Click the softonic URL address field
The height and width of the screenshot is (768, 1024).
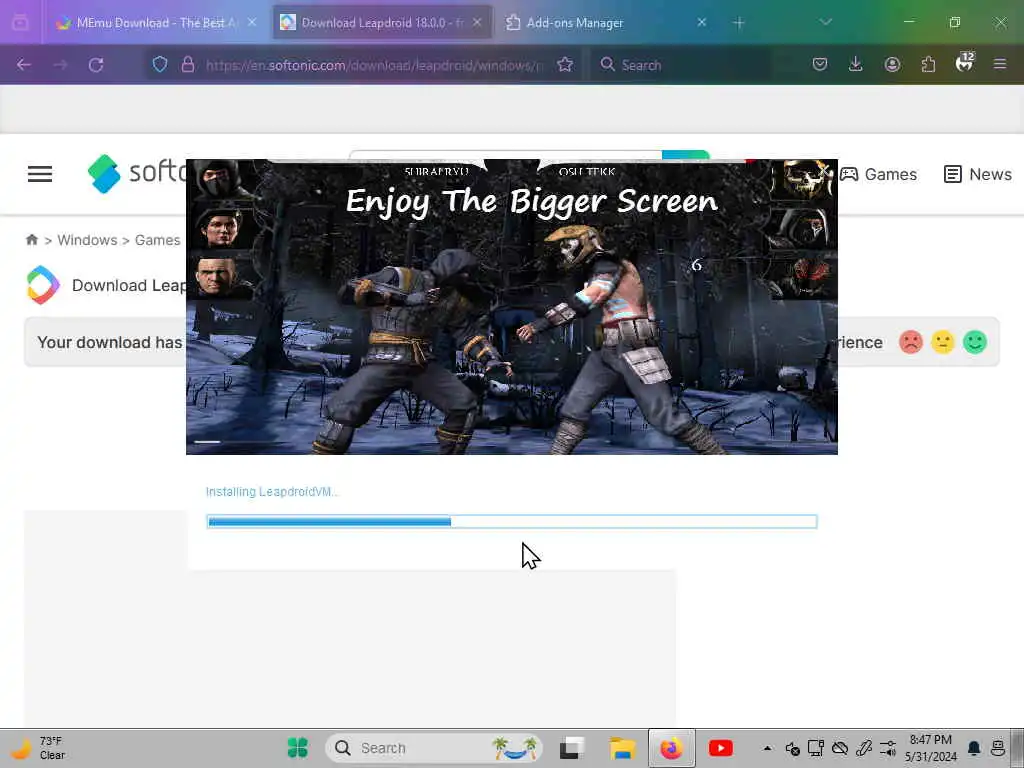coord(374,65)
